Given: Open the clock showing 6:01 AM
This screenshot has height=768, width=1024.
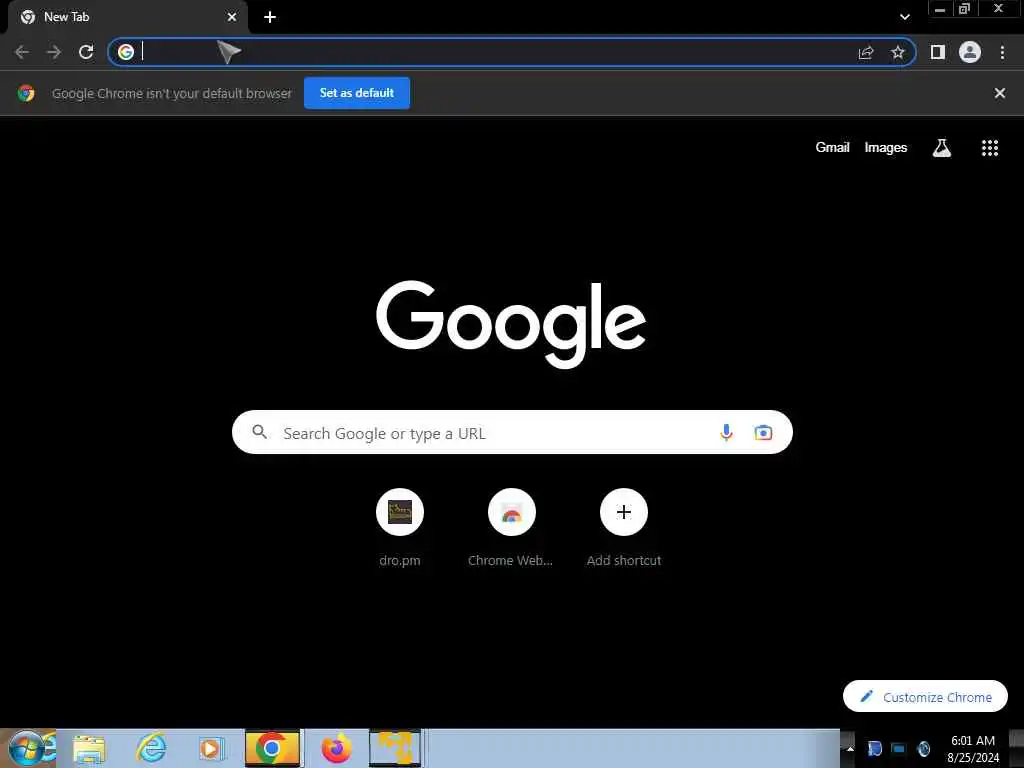Looking at the screenshot, I should tap(973, 748).
